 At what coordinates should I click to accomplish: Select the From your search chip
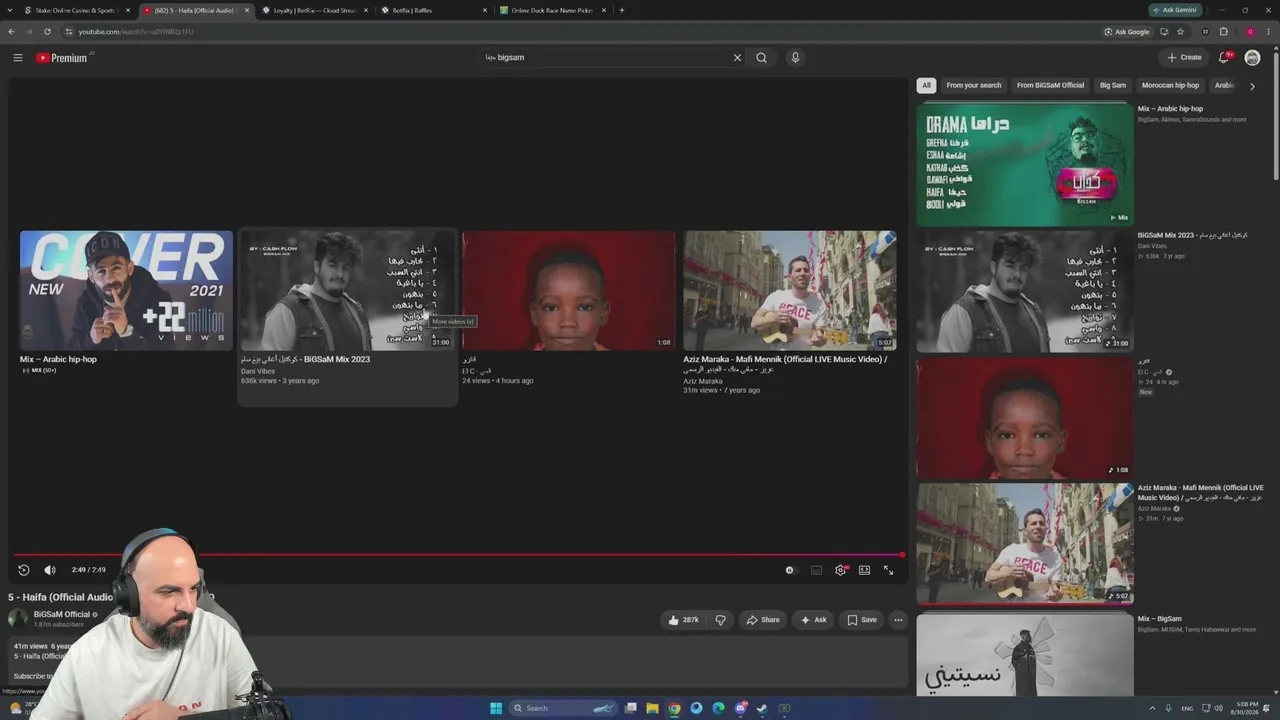(973, 86)
